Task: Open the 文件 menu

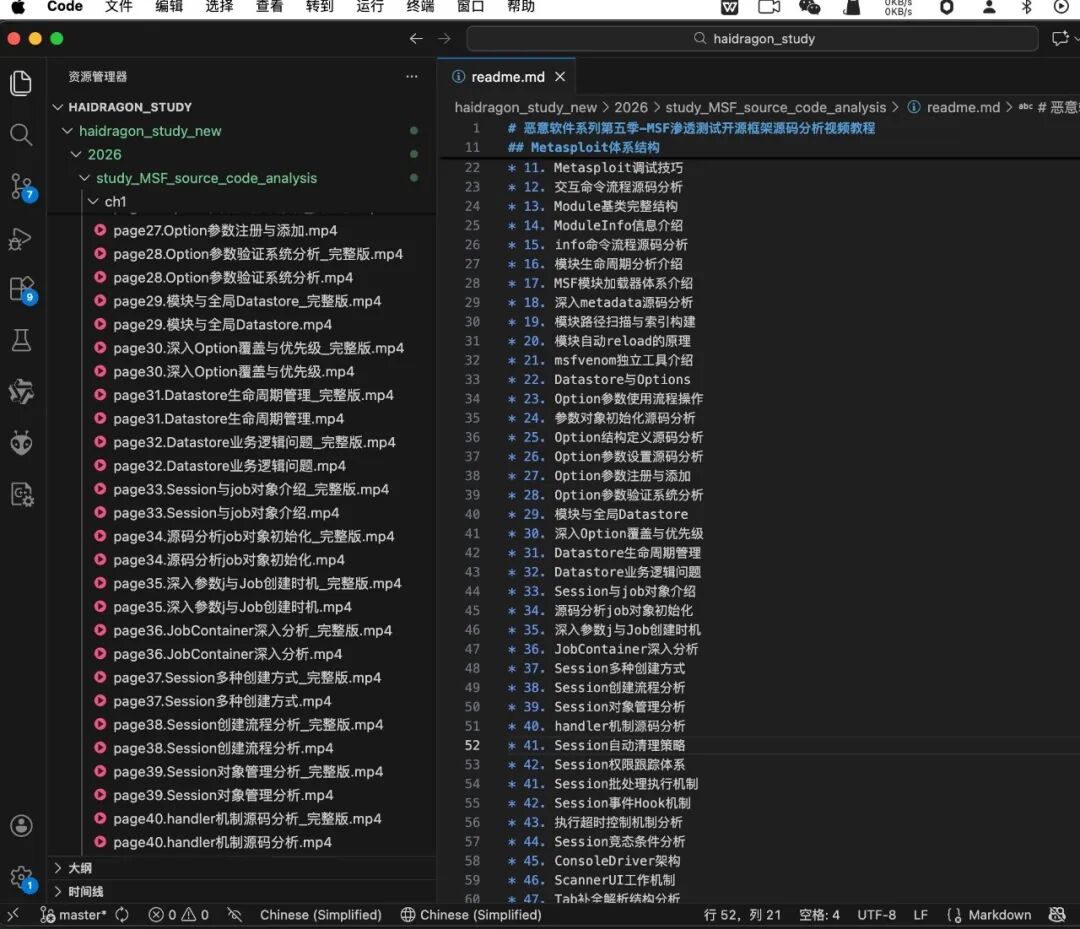Action: pyautogui.click(x=118, y=6)
